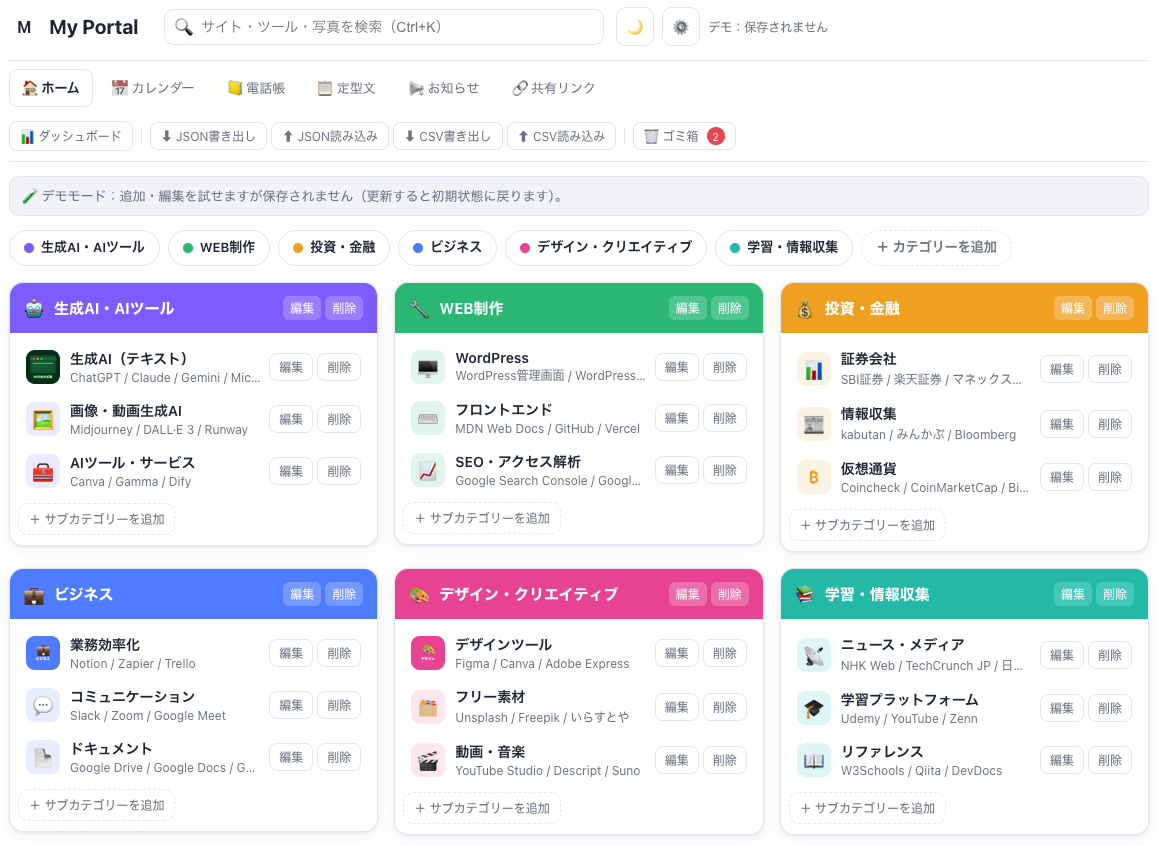Click the ドキュメント page icon
Screen dimensions: 1166x846
pyautogui.click(x=42, y=758)
